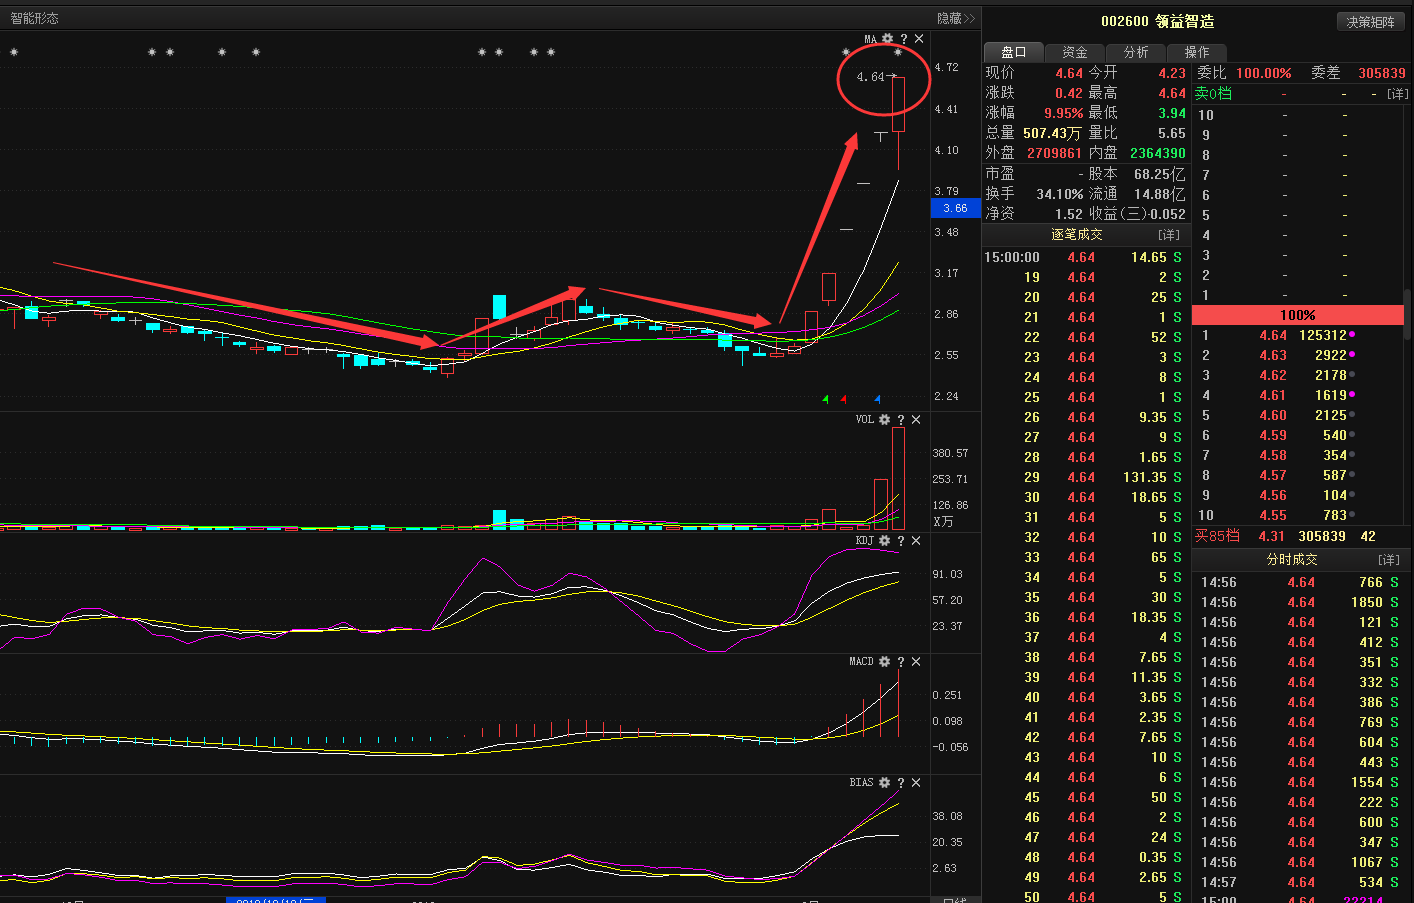Click the 14:57 trade row with volume 534
Viewport: 1414px width, 903px height.
(x=1300, y=882)
